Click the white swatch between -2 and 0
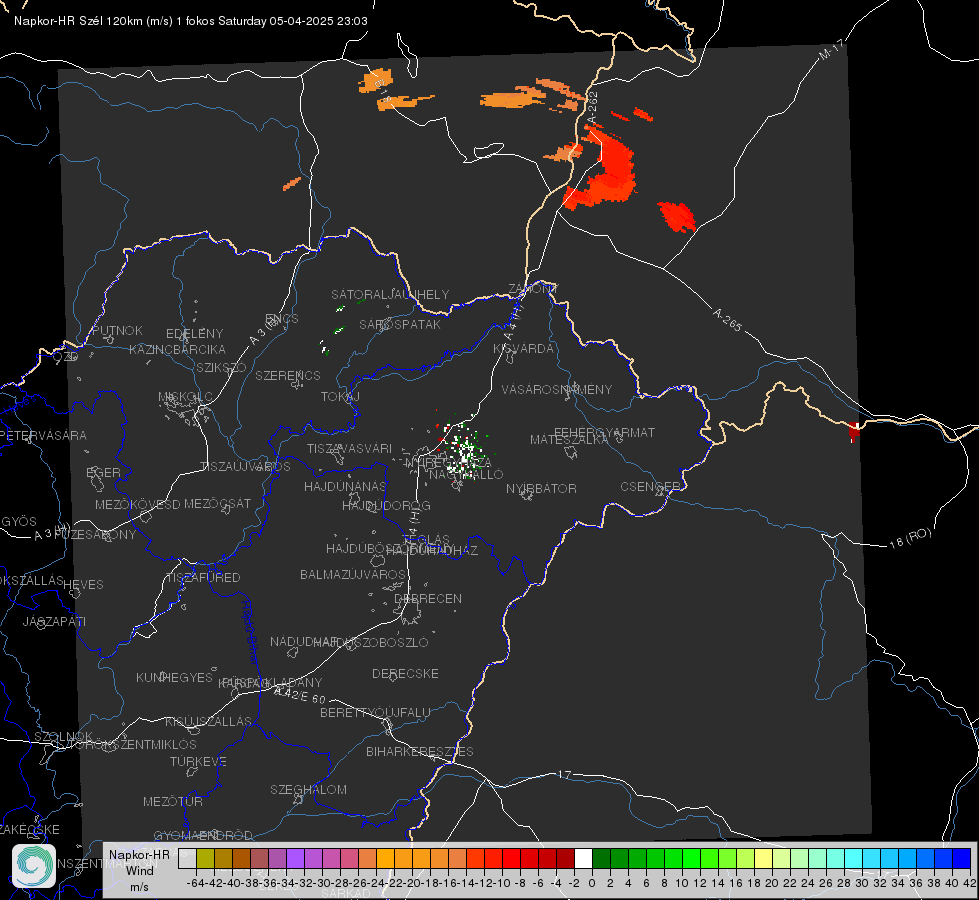Image resolution: width=979 pixels, height=900 pixels. tap(583, 859)
